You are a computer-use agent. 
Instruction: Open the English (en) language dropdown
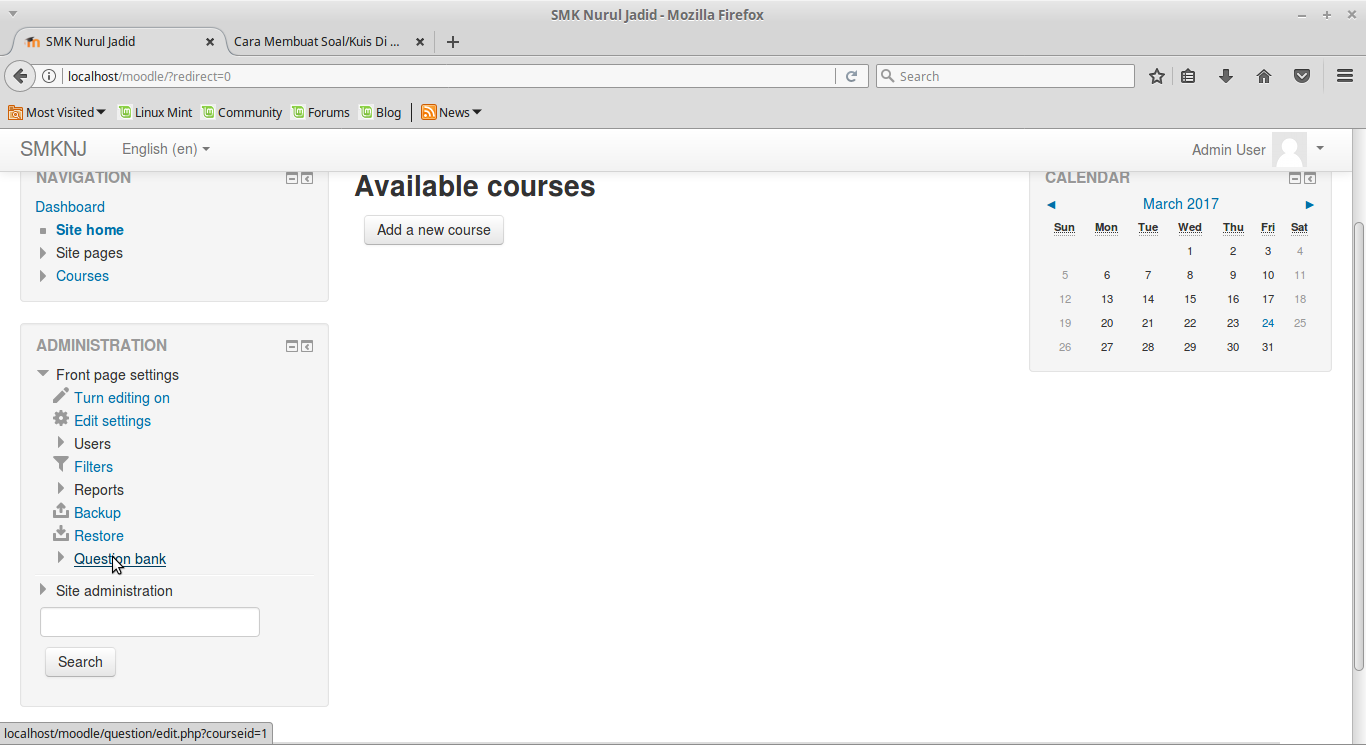pyautogui.click(x=165, y=148)
